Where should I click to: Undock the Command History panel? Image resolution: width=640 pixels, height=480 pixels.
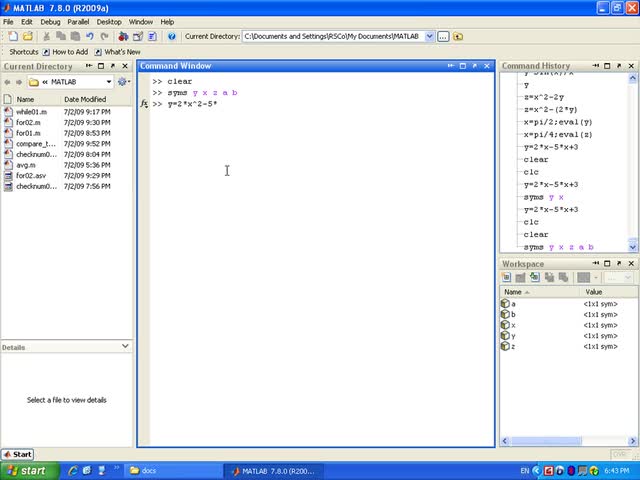click(x=619, y=66)
